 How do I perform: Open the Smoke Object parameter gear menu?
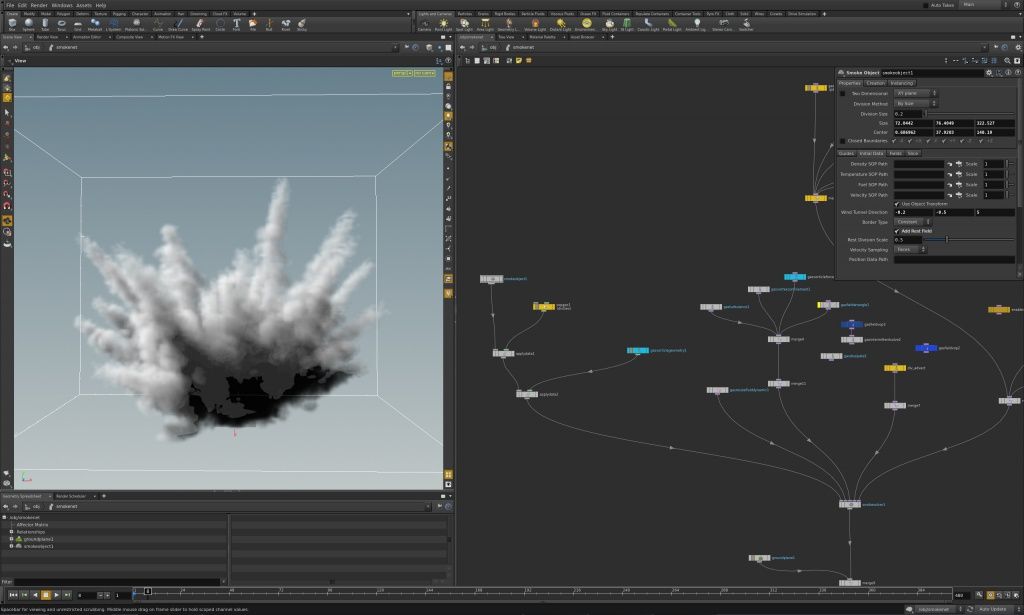(989, 72)
